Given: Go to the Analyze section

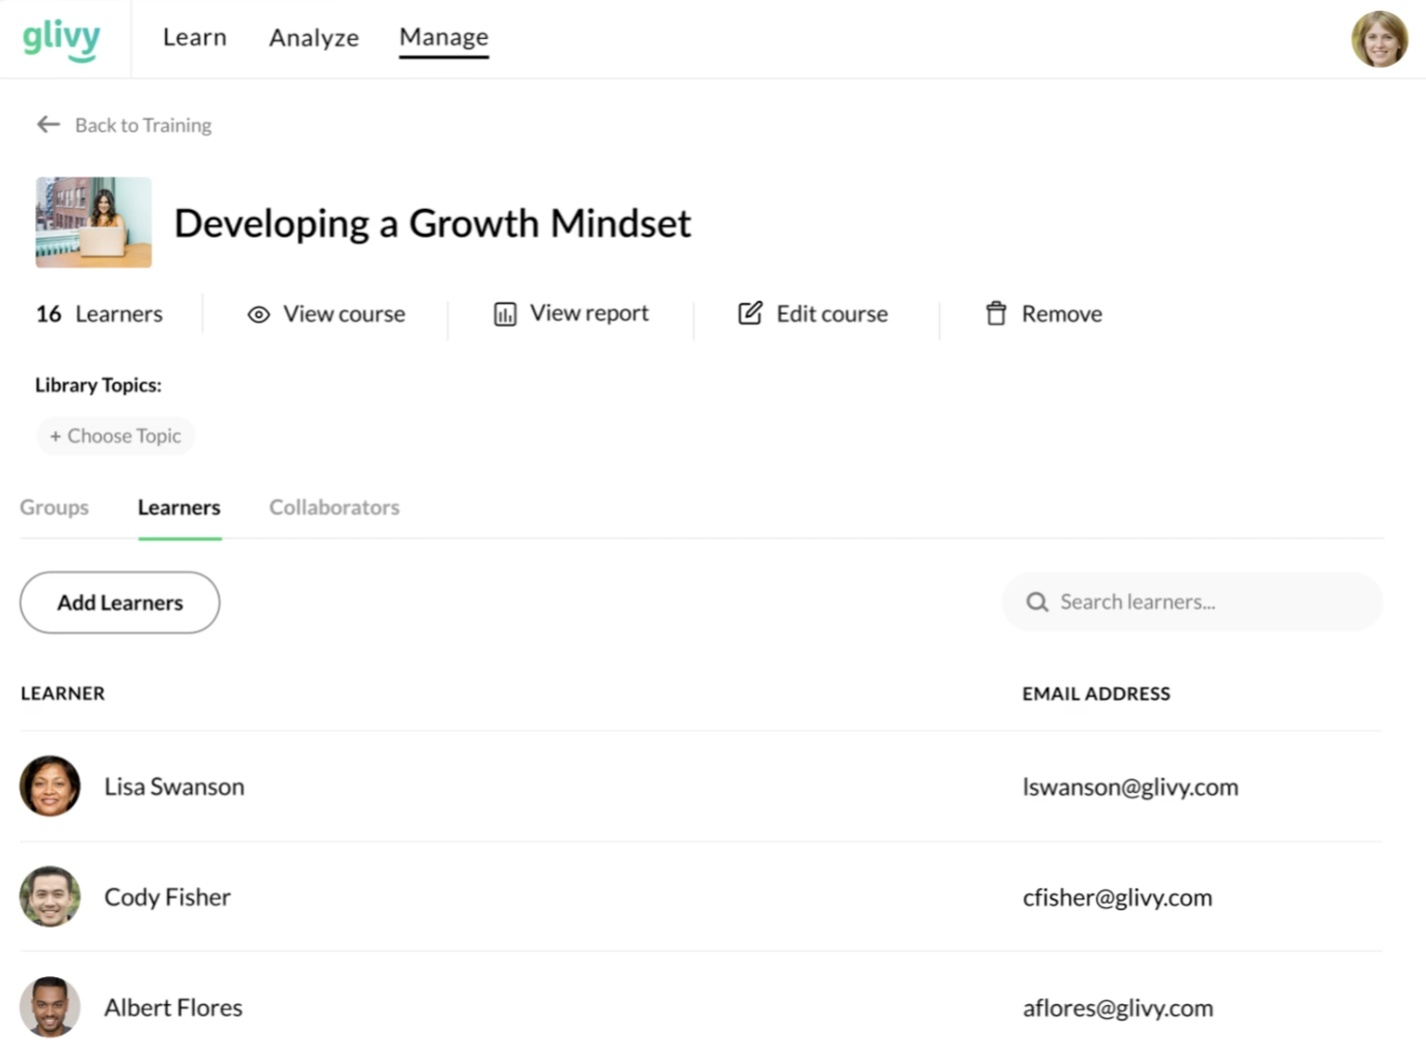Looking at the screenshot, I should coord(314,37).
